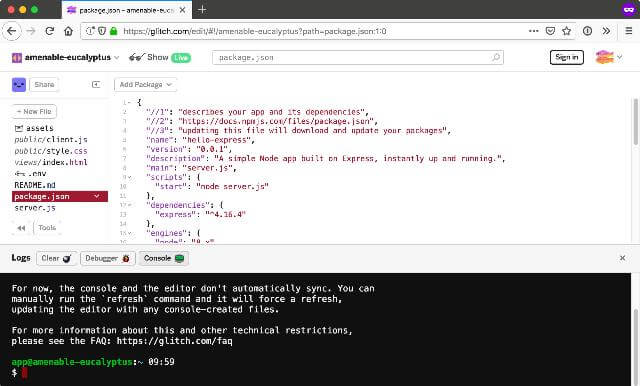Open public/client.js file

click(x=51, y=140)
